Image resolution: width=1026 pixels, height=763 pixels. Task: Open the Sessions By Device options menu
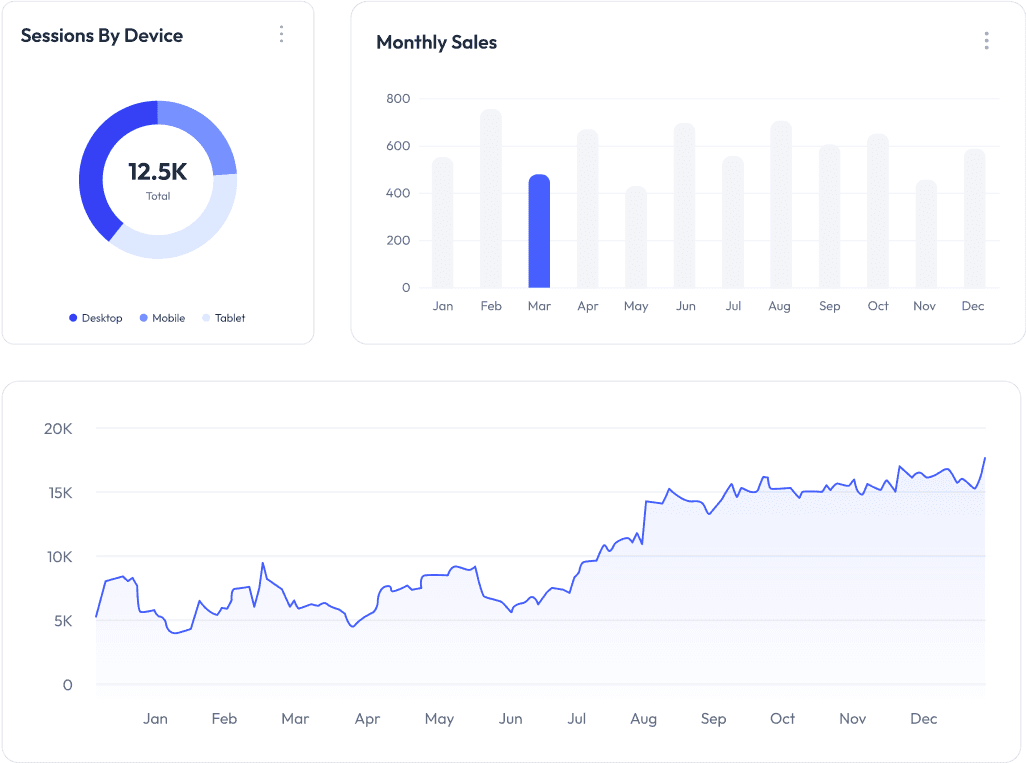pos(281,34)
